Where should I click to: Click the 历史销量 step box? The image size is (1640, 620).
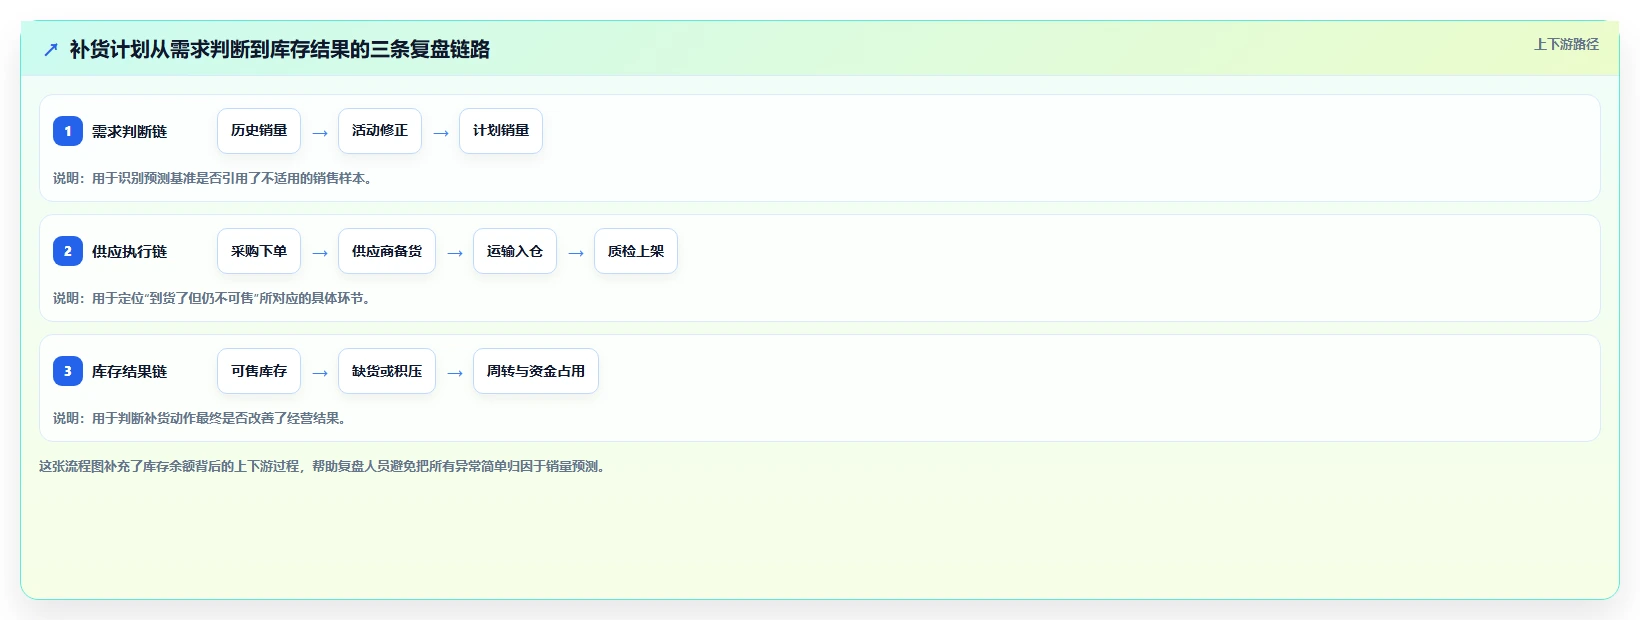(259, 131)
